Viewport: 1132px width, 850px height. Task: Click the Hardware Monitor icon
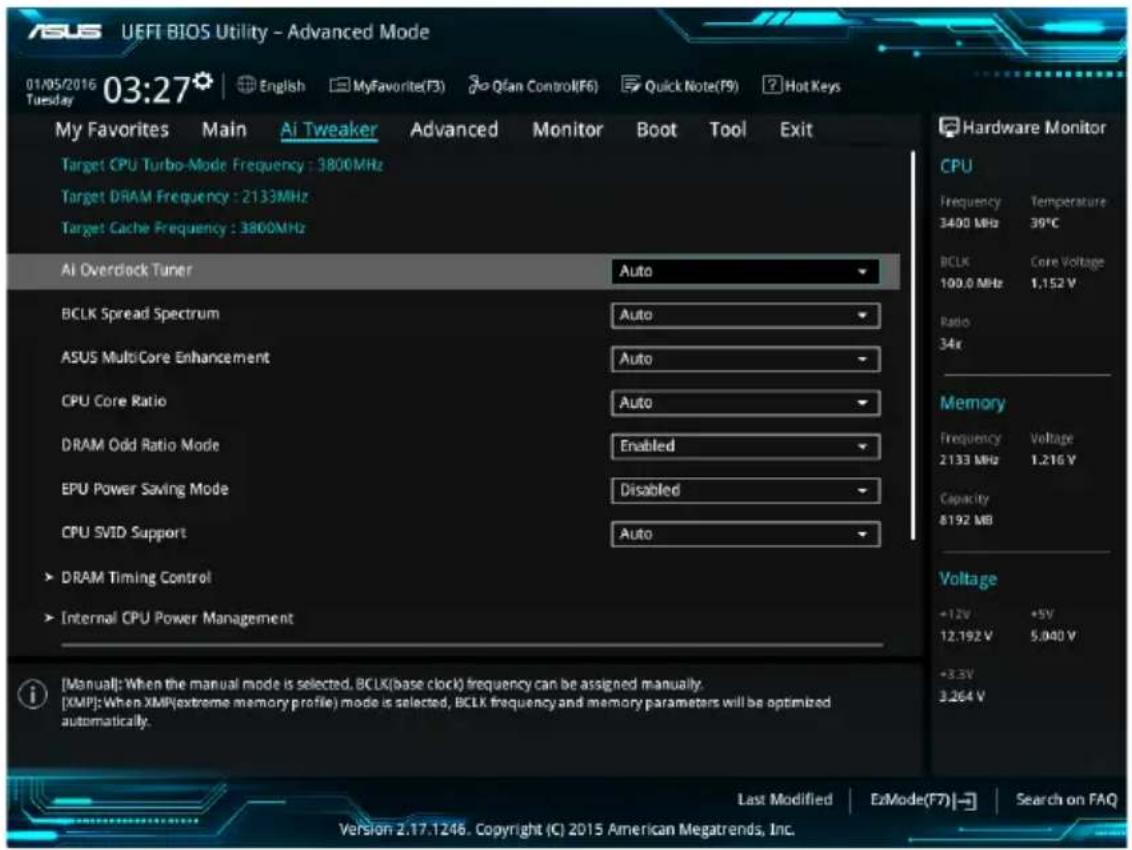[949, 128]
